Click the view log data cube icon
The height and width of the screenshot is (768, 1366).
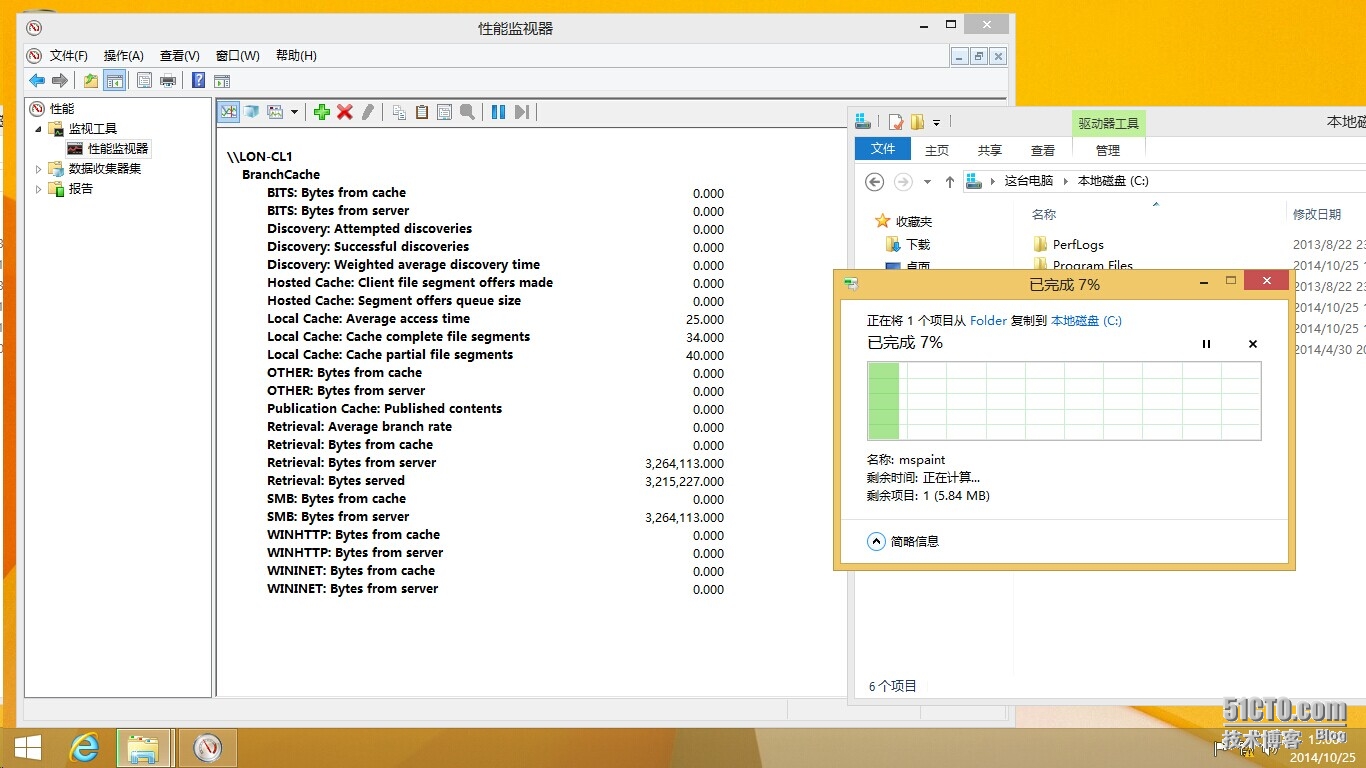[x=252, y=112]
